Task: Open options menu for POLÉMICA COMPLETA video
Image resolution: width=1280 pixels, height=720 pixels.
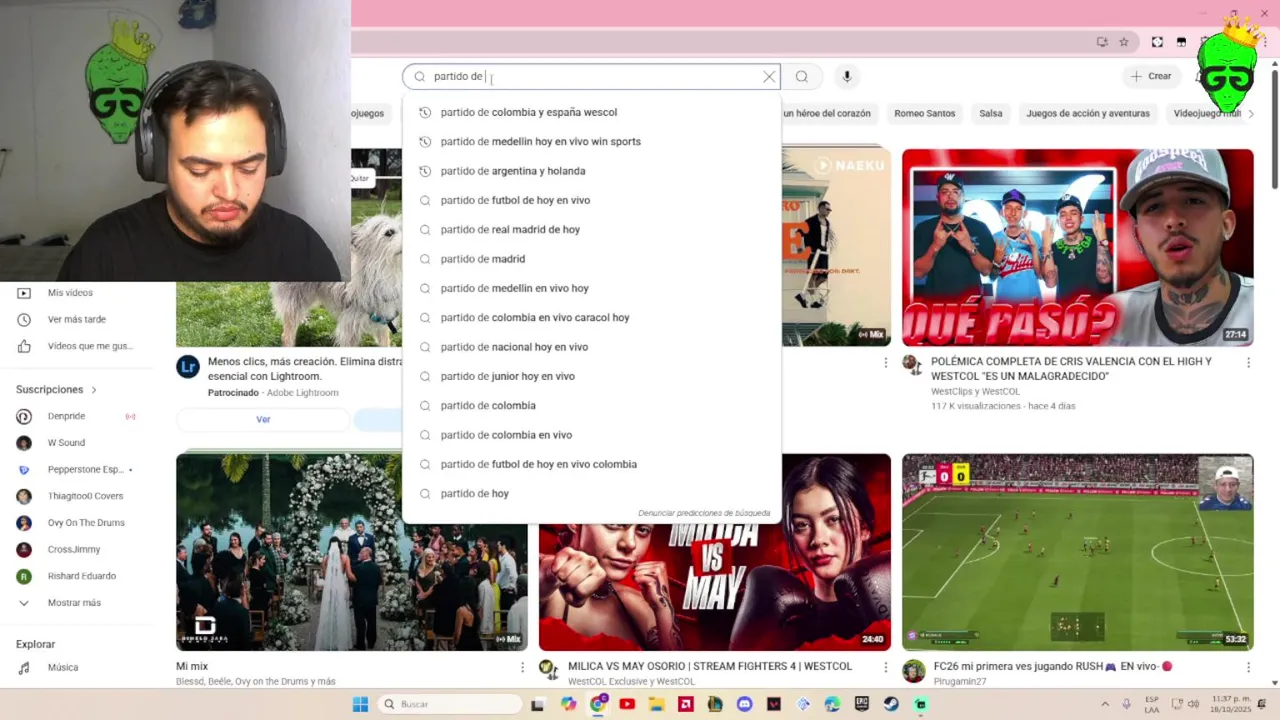Action: pos(1248,363)
